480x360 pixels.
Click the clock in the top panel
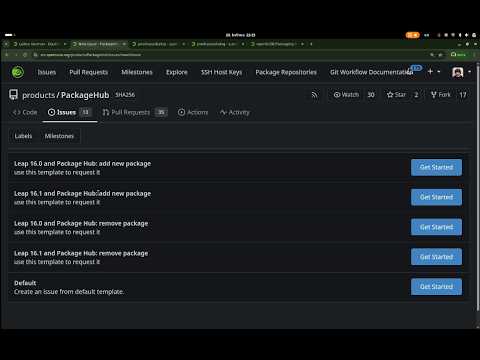pyautogui.click(x=240, y=35)
